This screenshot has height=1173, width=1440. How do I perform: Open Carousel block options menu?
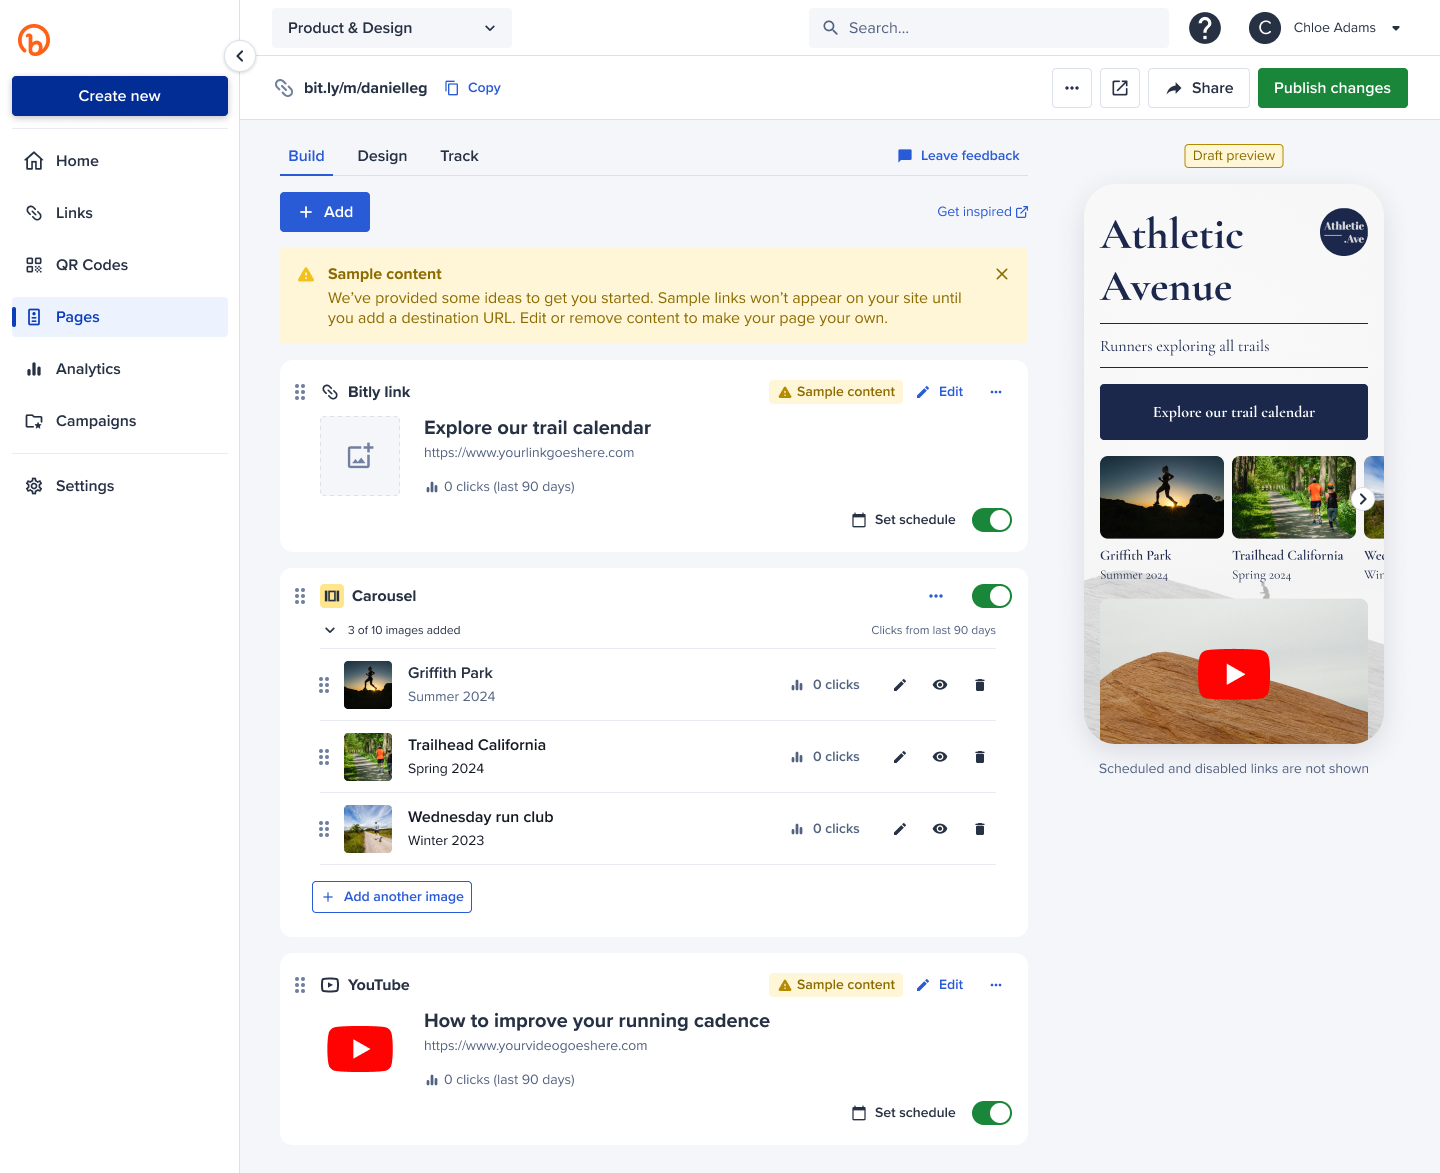[935, 596]
